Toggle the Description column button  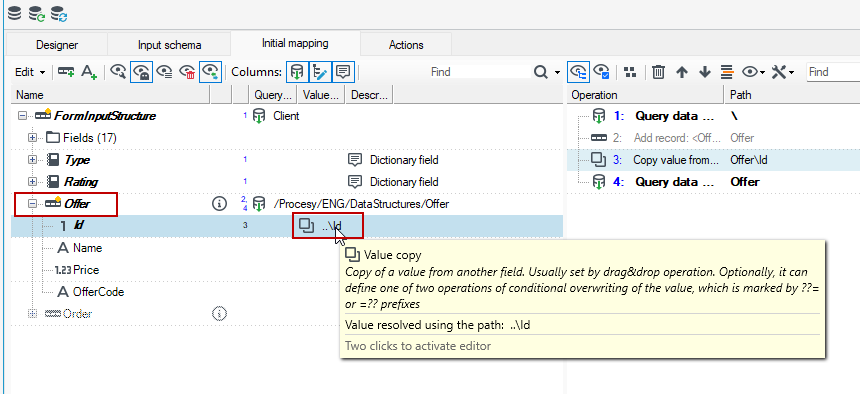(x=343, y=72)
